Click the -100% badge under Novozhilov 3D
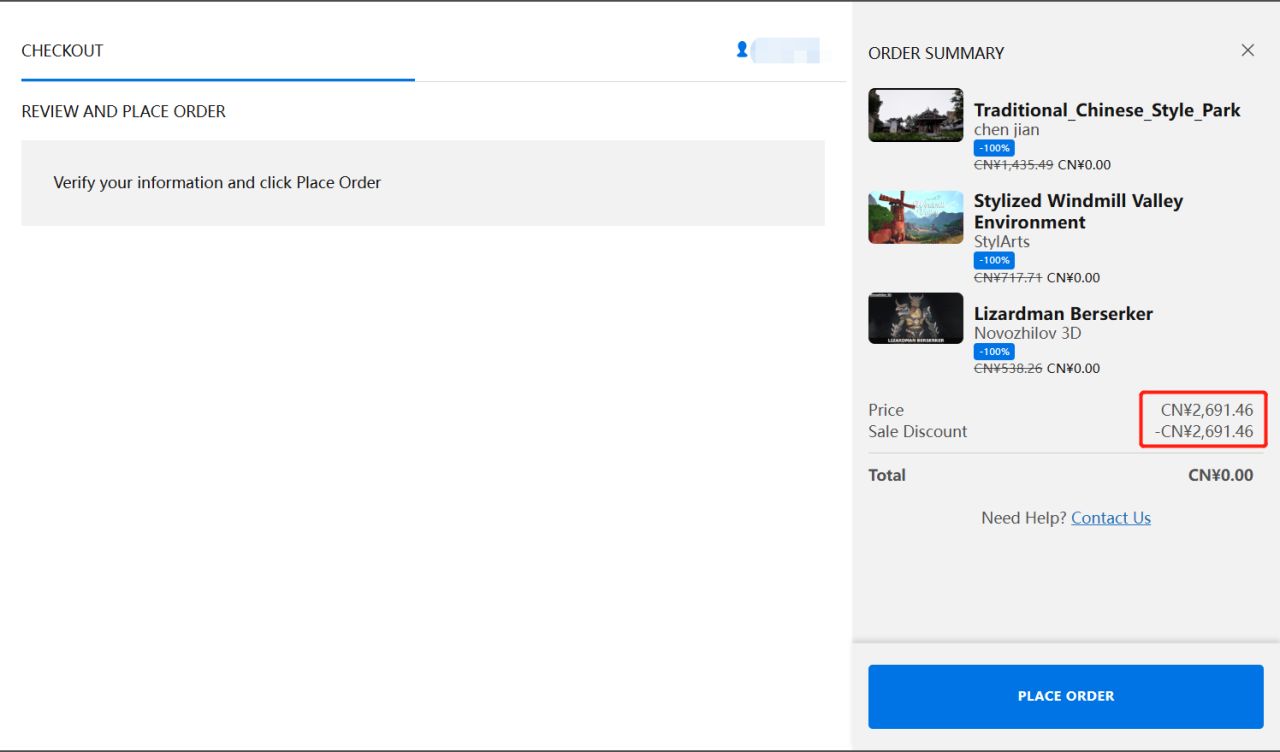 point(994,352)
